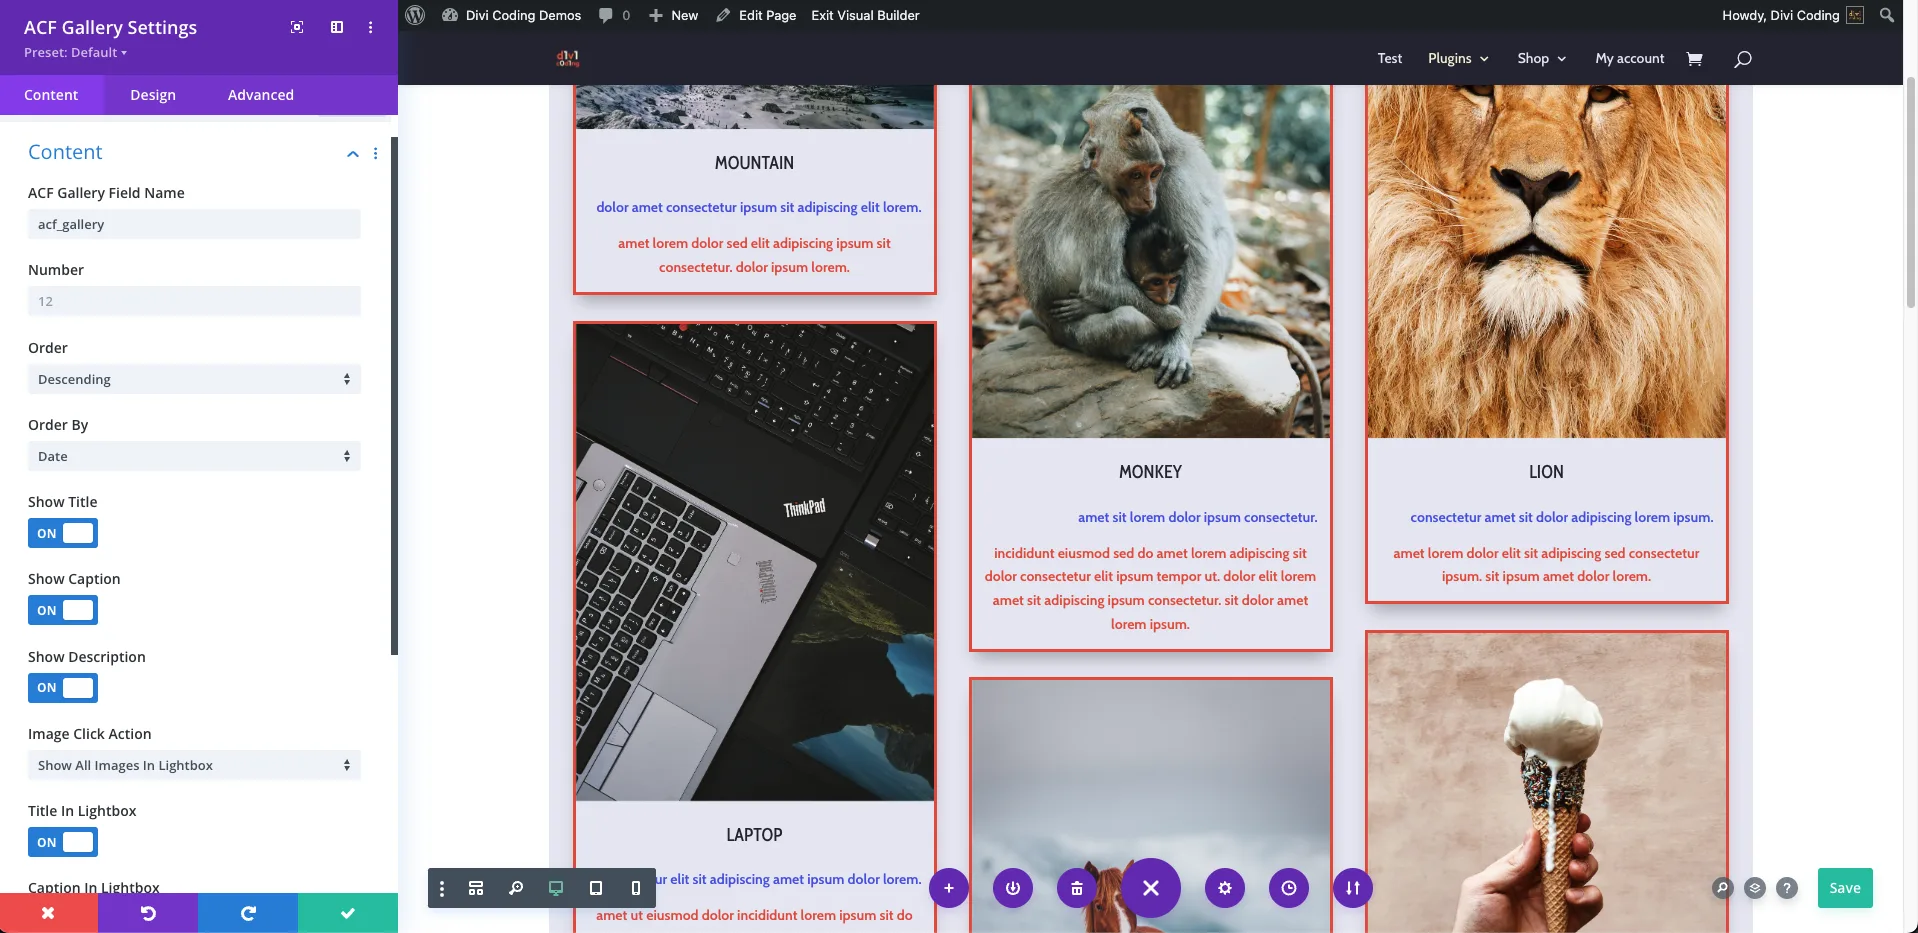Image resolution: width=1918 pixels, height=933 pixels.
Task: Click Exit Visual Builder
Action: pos(864,15)
